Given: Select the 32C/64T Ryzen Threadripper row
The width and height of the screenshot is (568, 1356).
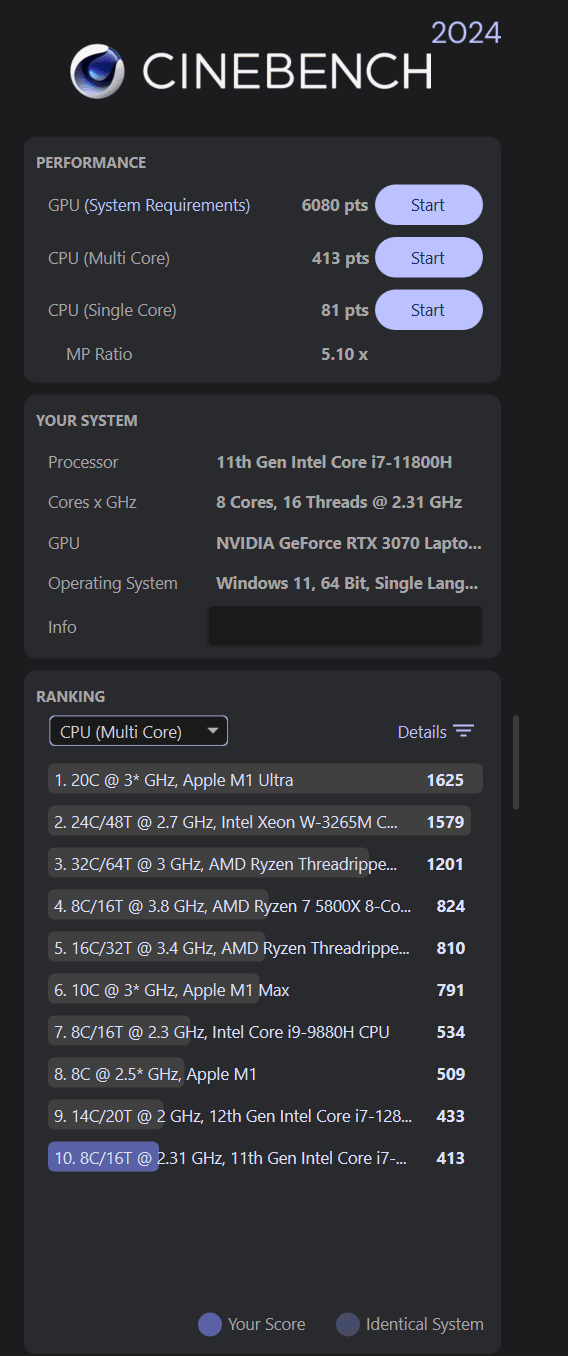Looking at the screenshot, I should pyautogui.click(x=265, y=863).
